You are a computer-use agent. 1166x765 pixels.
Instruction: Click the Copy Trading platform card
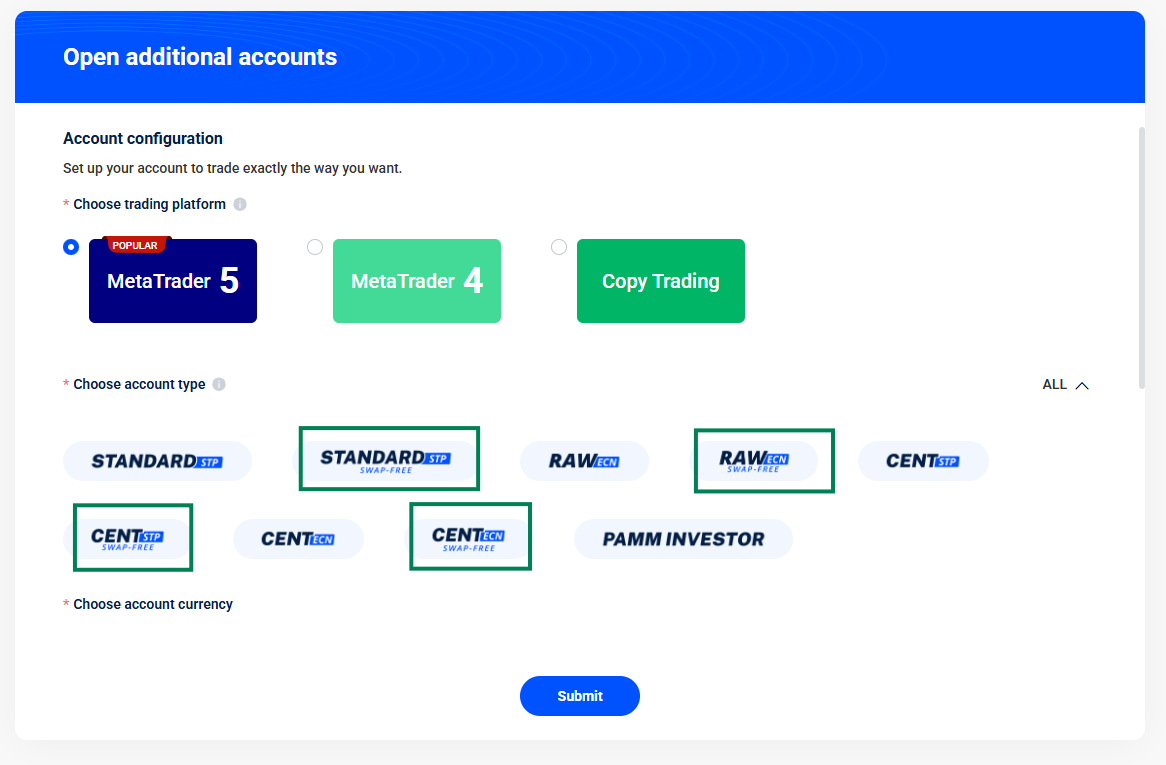point(661,281)
